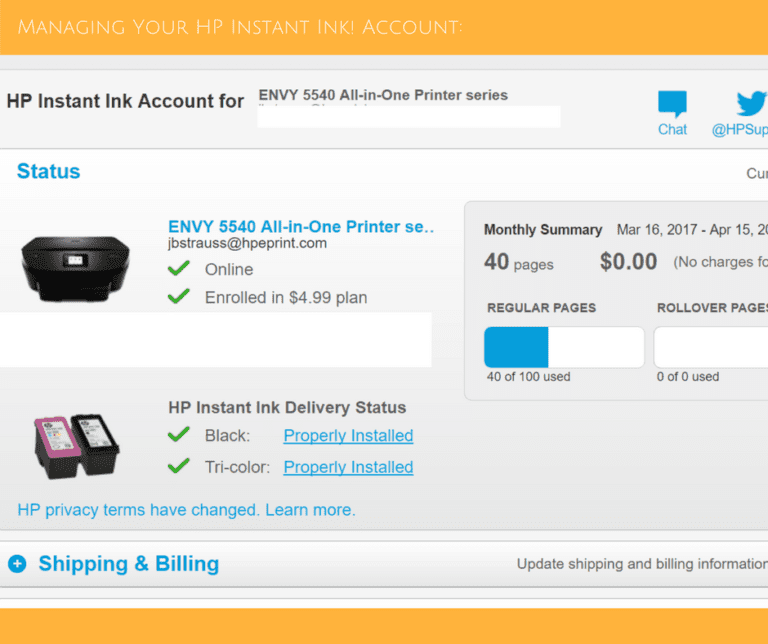This screenshot has height=644, width=768.
Task: Expand Shipping & Billing plus icon
Action: pyautogui.click(x=17, y=564)
